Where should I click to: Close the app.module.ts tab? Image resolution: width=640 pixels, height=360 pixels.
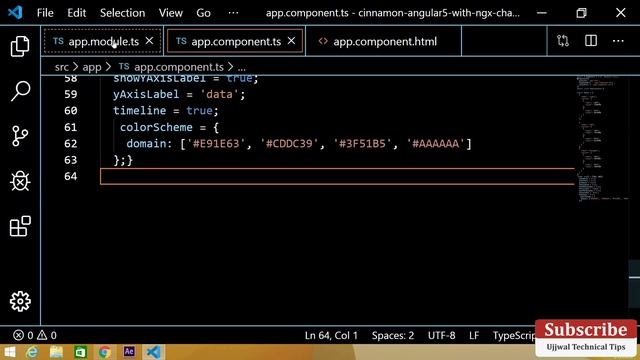(x=149, y=41)
